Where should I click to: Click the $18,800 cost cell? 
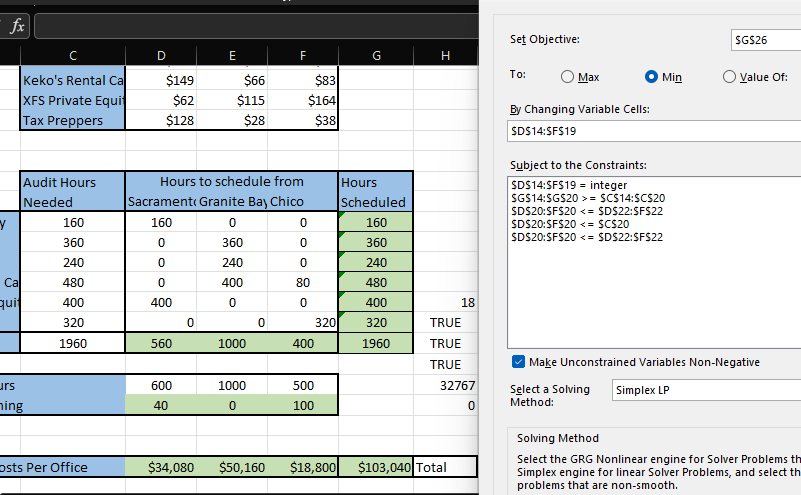(x=303, y=467)
